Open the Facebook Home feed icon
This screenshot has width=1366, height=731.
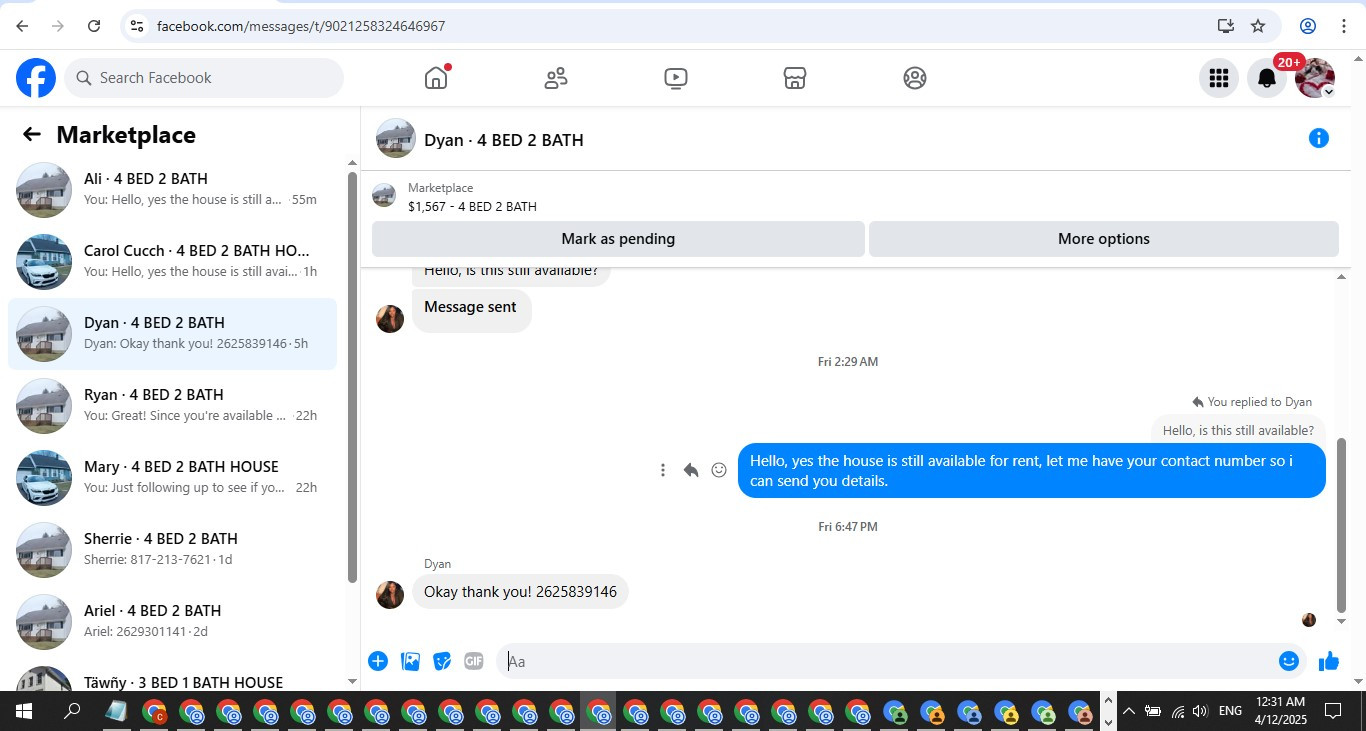[x=436, y=78]
